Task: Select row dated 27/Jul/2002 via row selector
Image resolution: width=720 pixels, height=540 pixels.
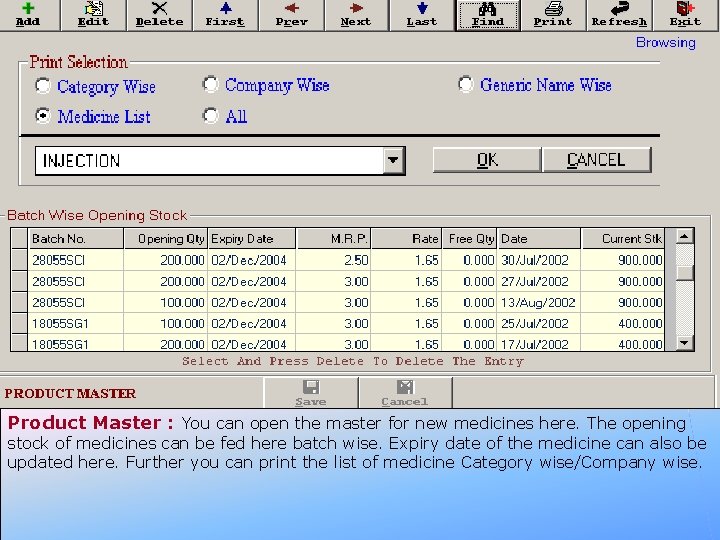Action: pos(19,281)
